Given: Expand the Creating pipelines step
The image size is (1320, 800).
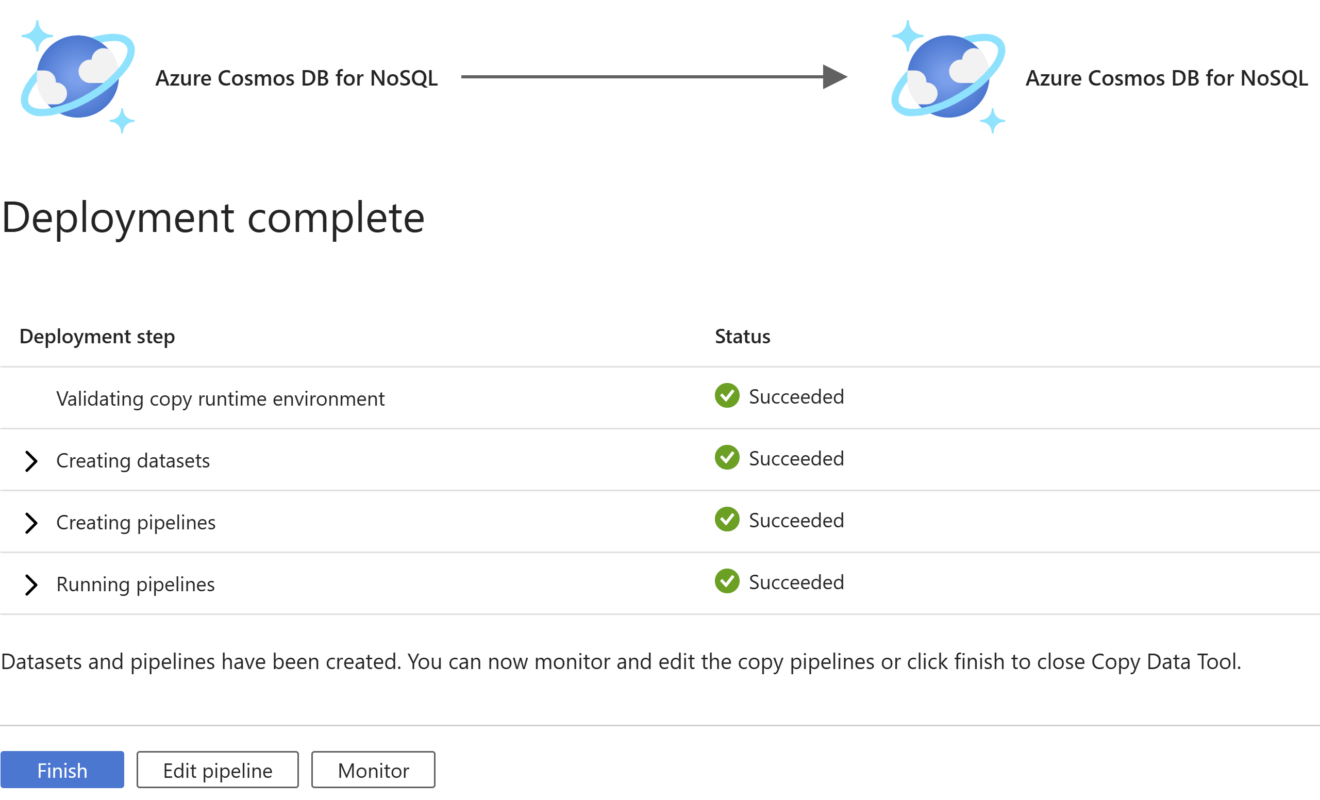Looking at the screenshot, I should (x=30, y=522).
